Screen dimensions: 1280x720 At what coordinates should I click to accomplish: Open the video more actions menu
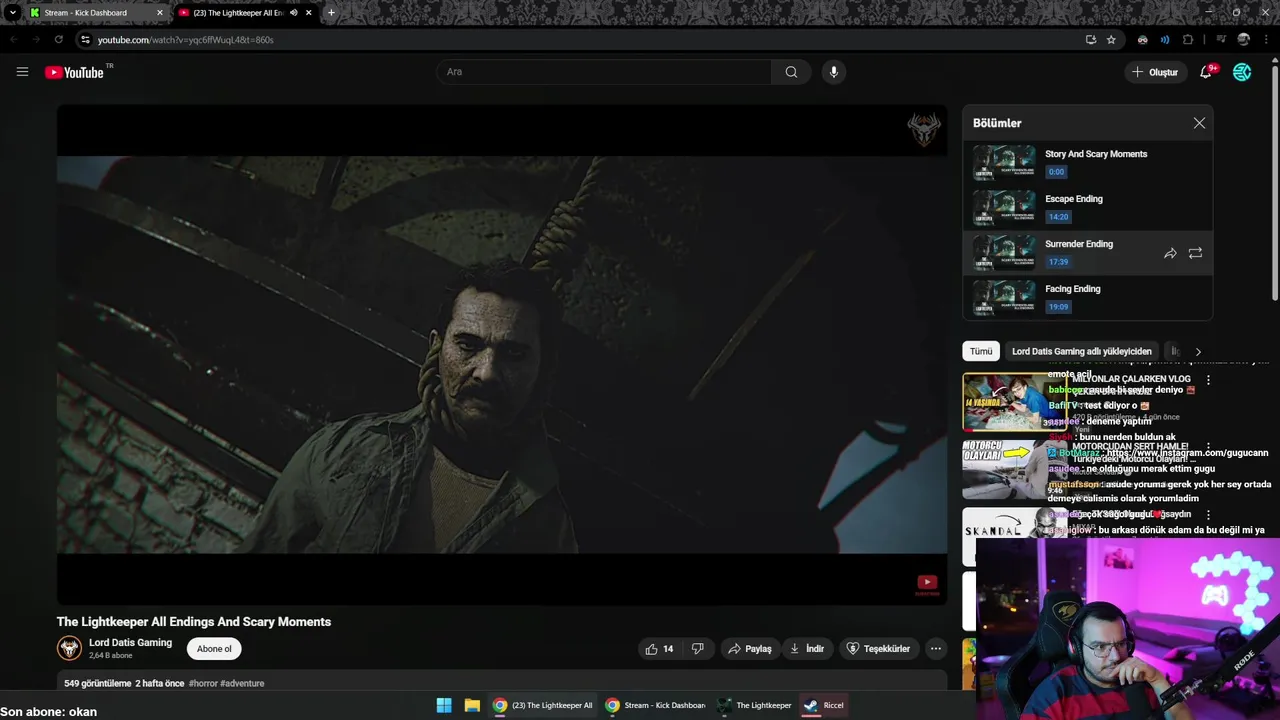[936, 649]
